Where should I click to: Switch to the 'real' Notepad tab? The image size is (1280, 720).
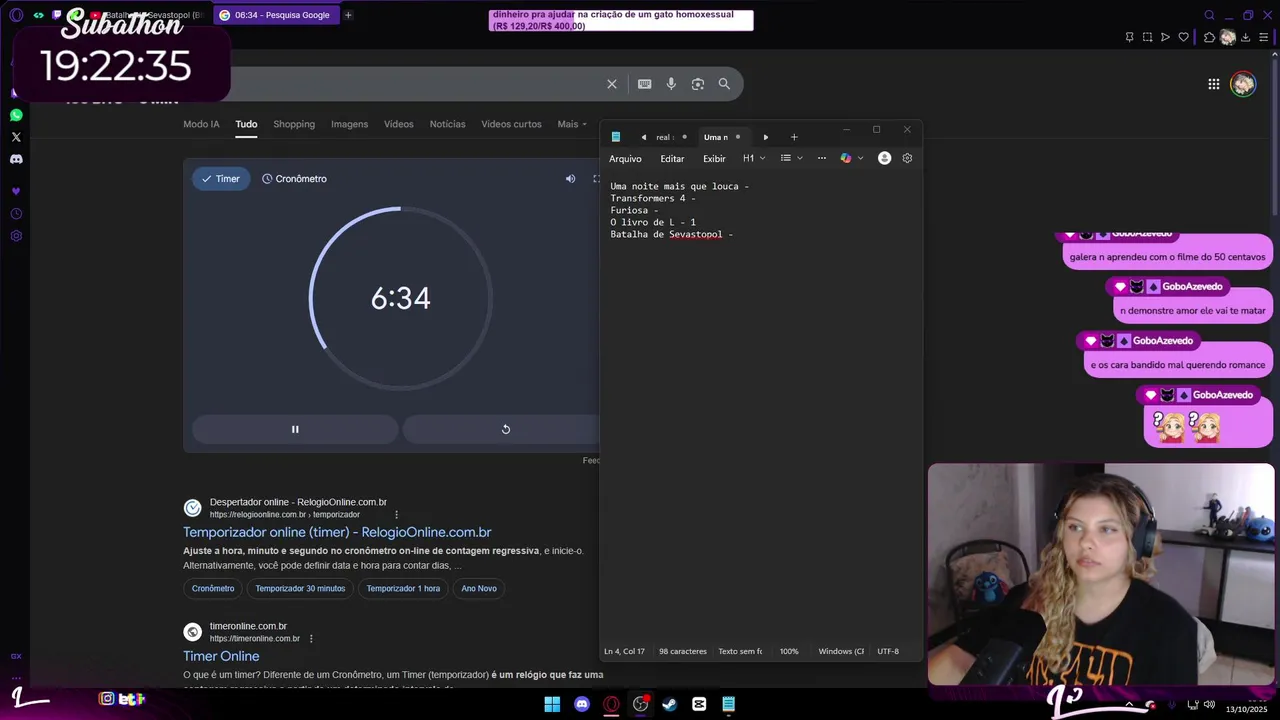pyautogui.click(x=665, y=137)
